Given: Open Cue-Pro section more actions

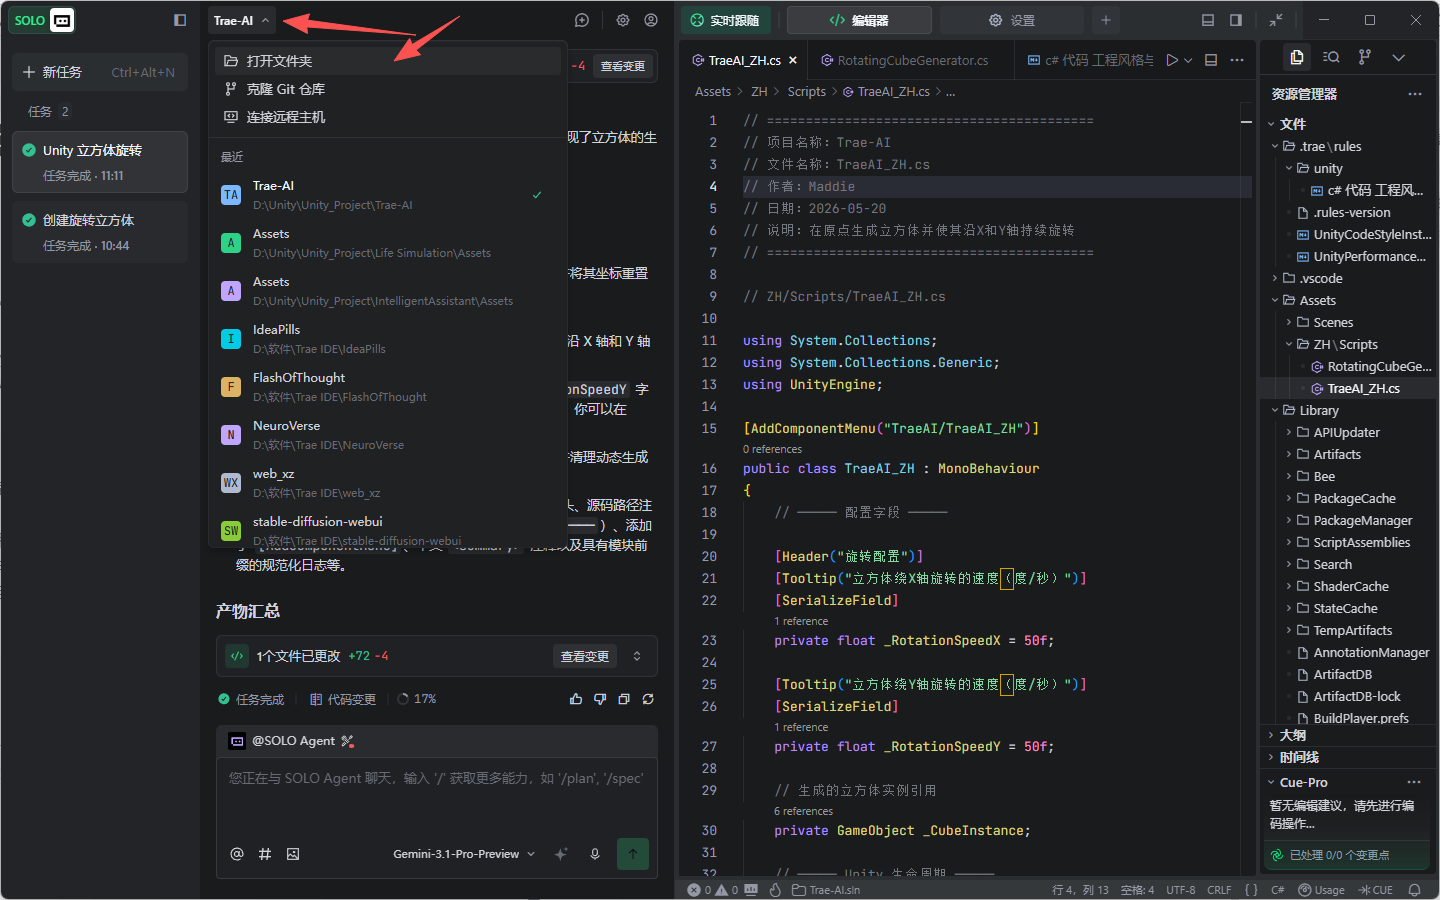Looking at the screenshot, I should [x=1414, y=782].
